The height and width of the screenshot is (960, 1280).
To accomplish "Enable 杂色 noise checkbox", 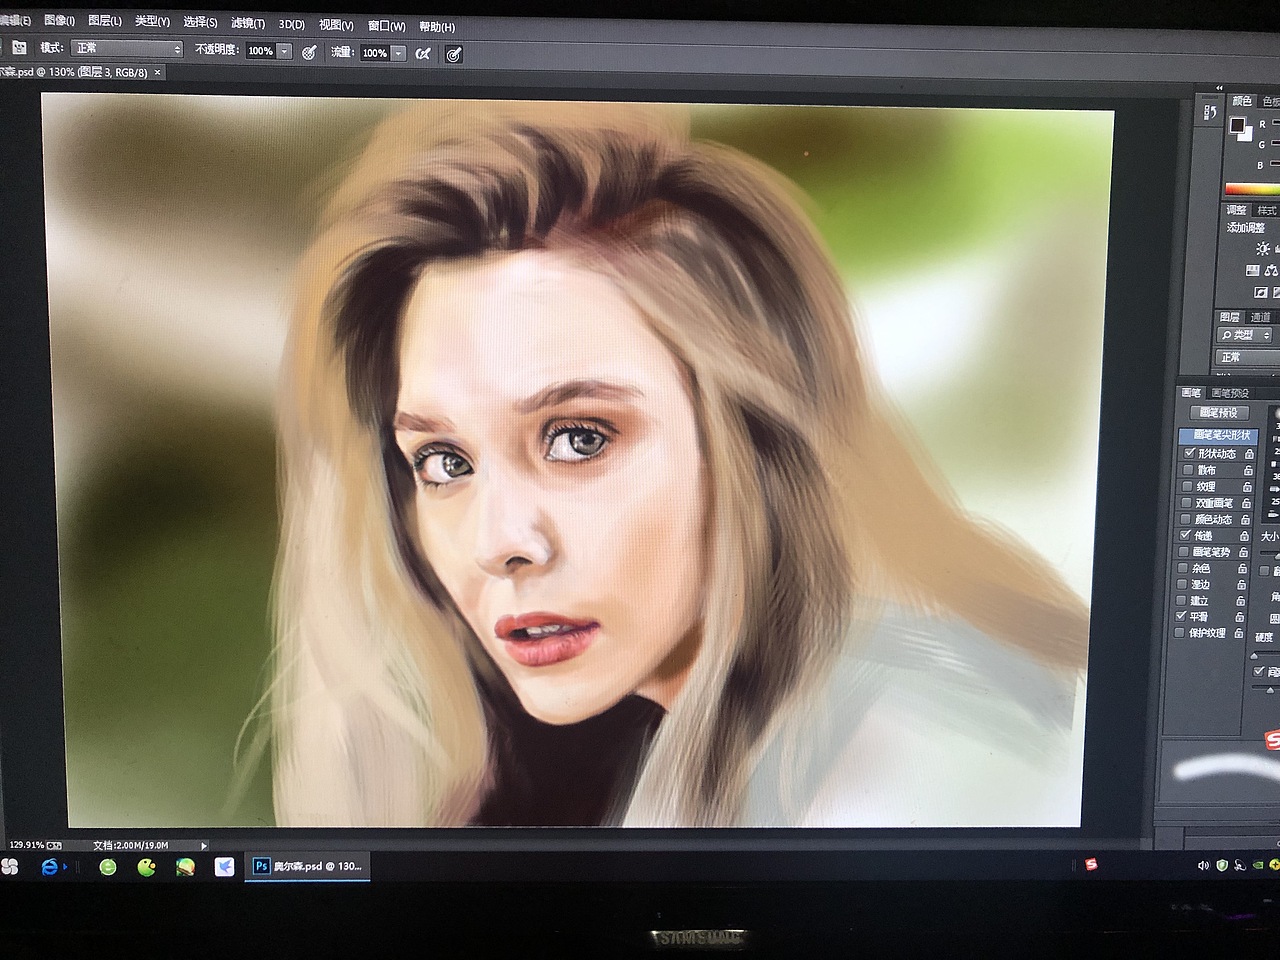I will click(1183, 568).
